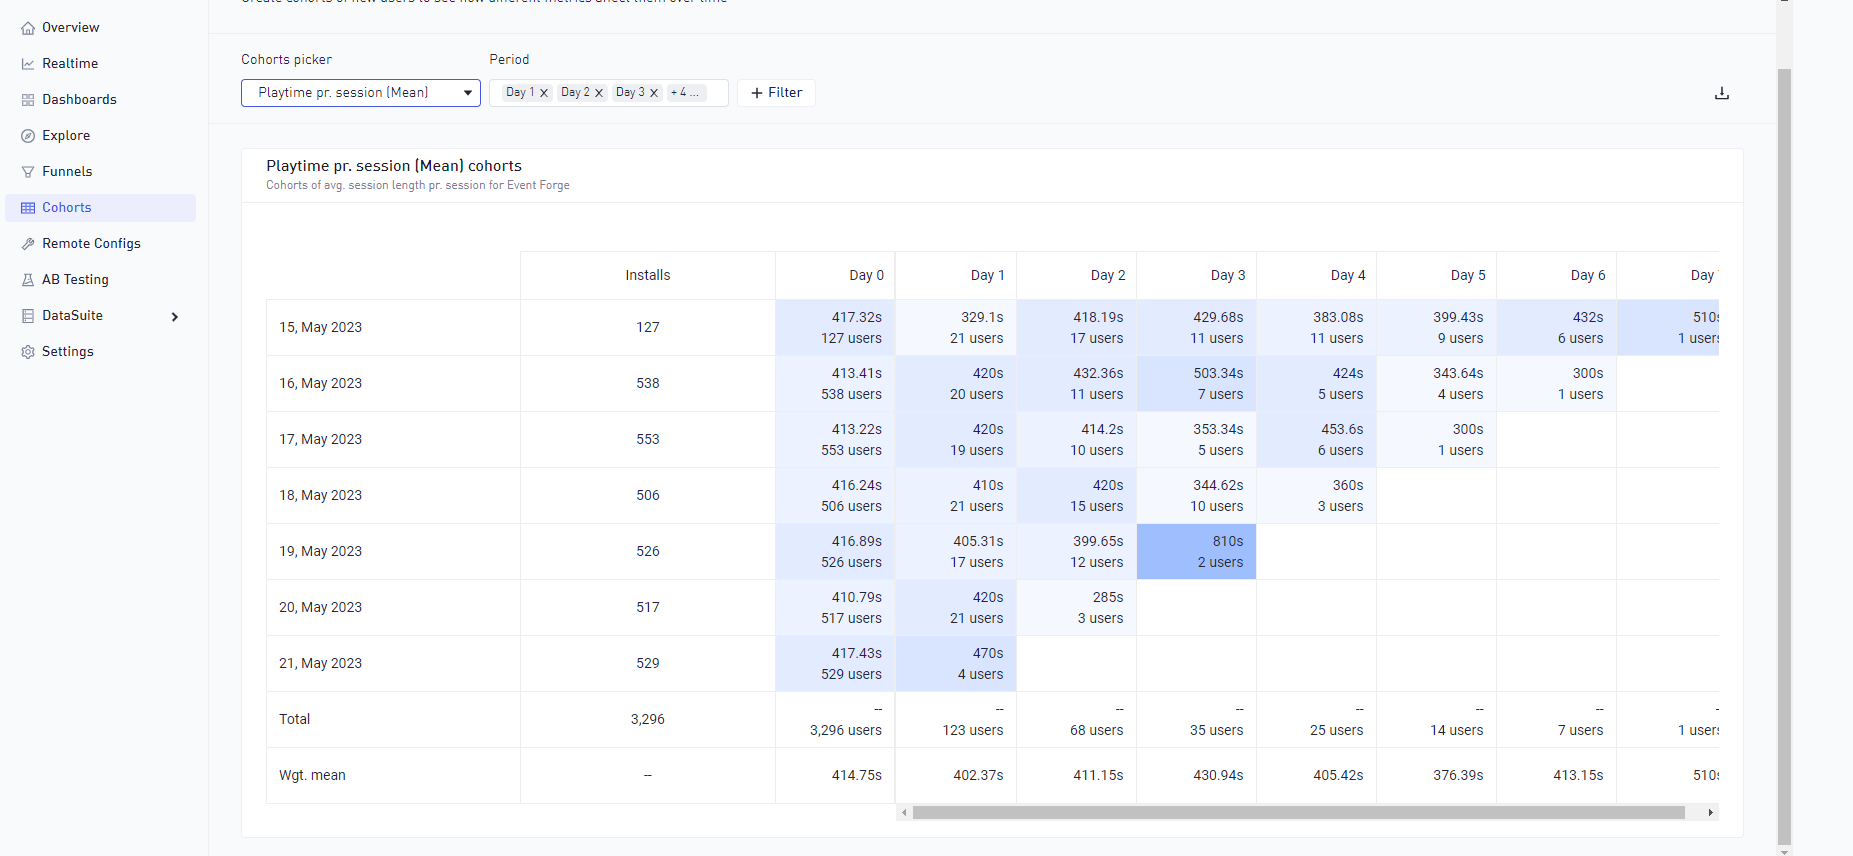
Task: Click the 417.32s 127 users cell
Action: 836,328
